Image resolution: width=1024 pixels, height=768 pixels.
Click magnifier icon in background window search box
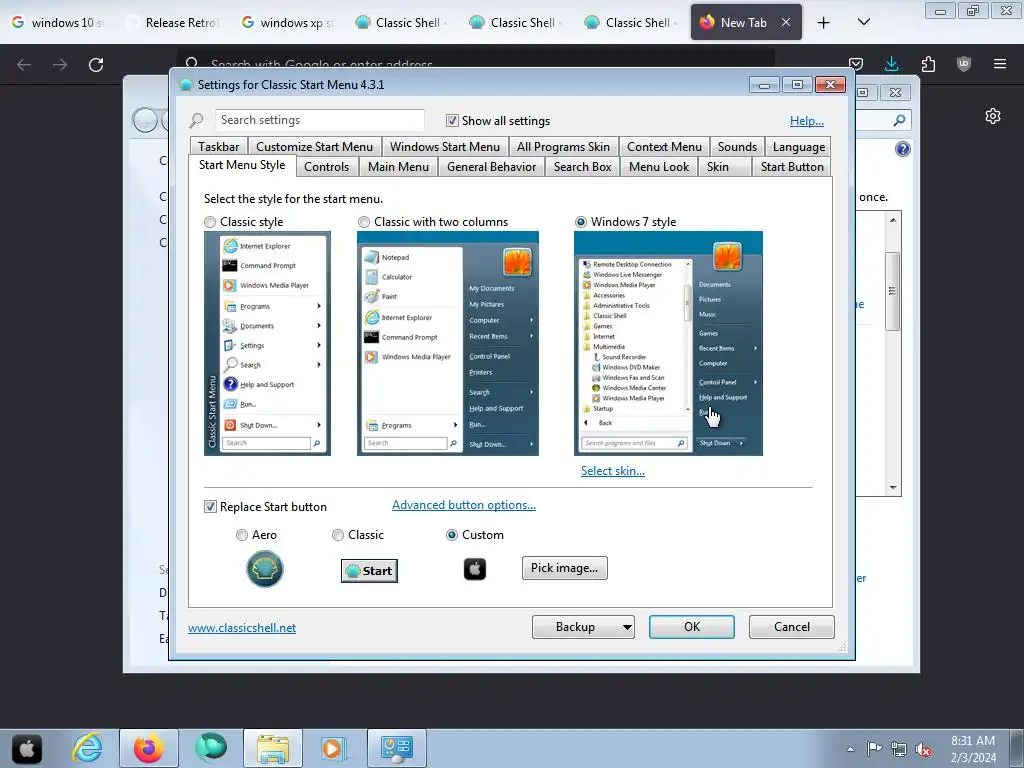click(x=899, y=120)
